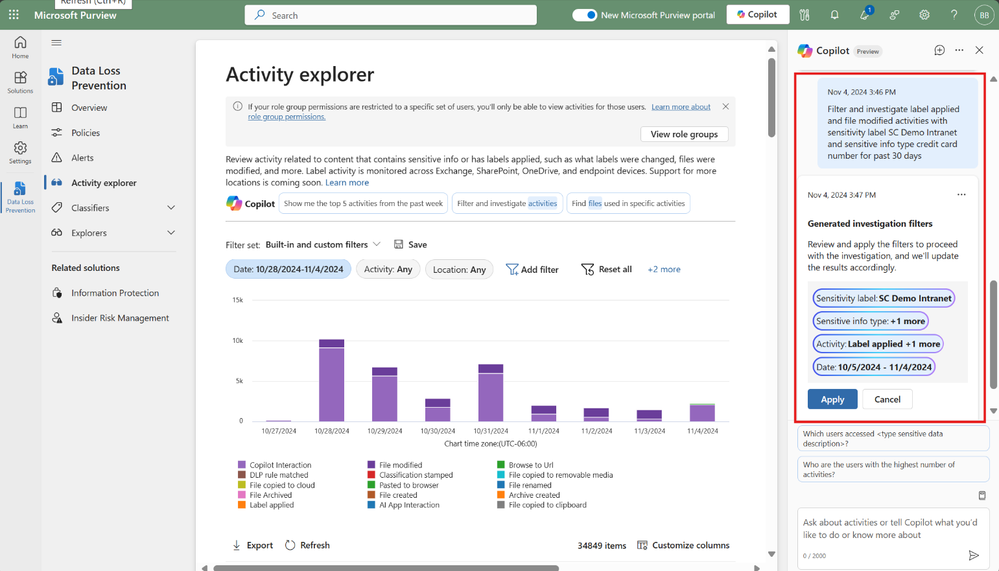Open Policies in the navigation

tap(85, 133)
